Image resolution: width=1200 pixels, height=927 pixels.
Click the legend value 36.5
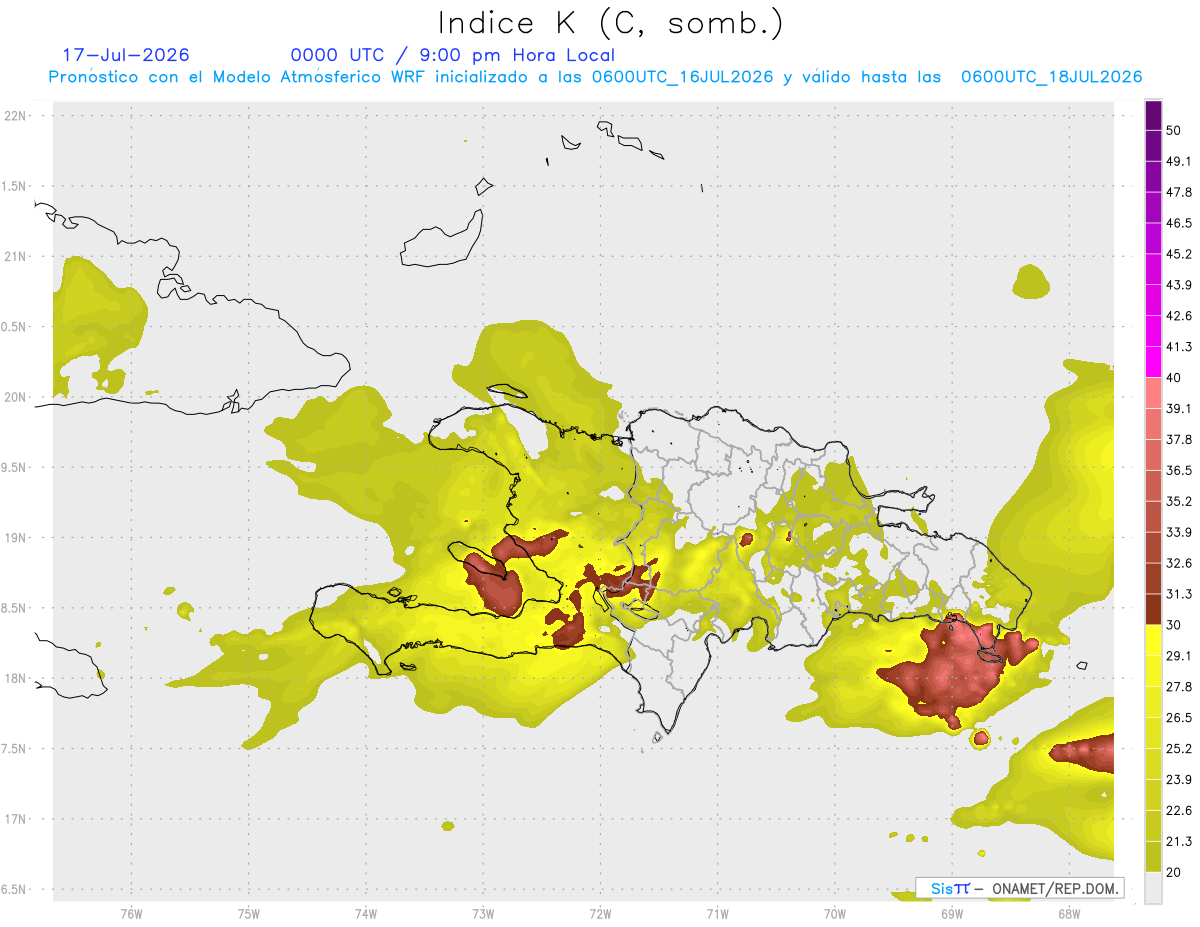[1179, 470]
